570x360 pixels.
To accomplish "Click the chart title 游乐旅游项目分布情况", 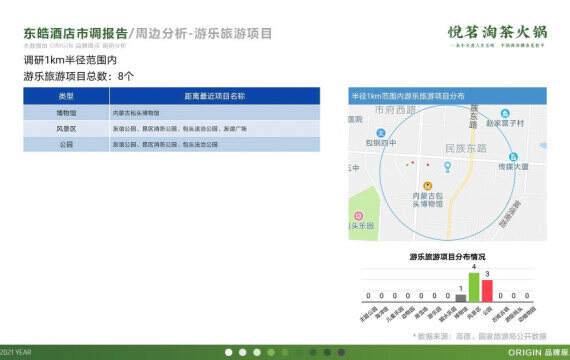I will click(447, 257).
